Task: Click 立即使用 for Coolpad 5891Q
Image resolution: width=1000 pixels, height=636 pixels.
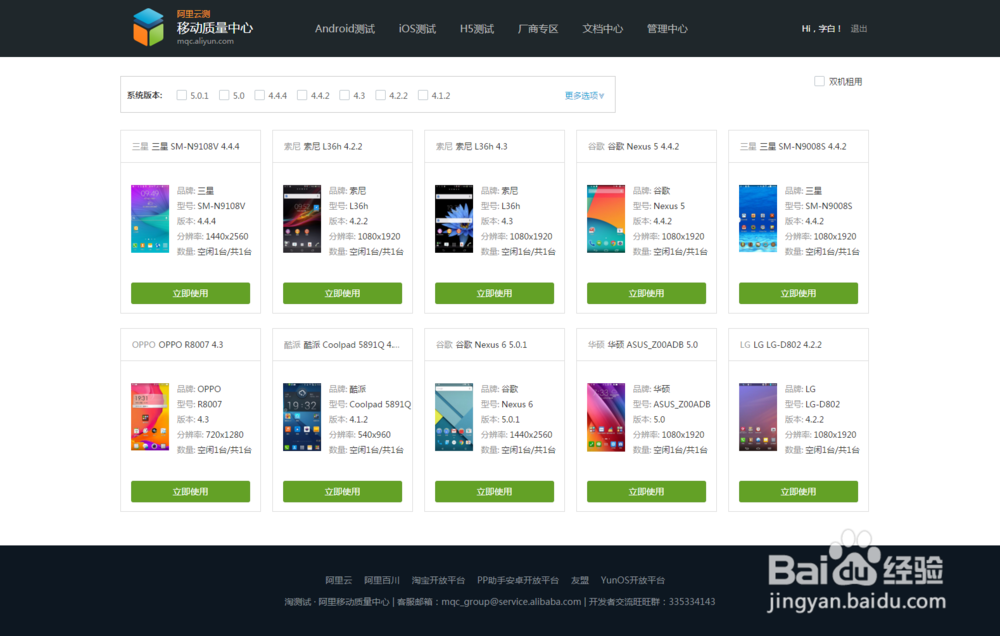Action: click(x=342, y=491)
